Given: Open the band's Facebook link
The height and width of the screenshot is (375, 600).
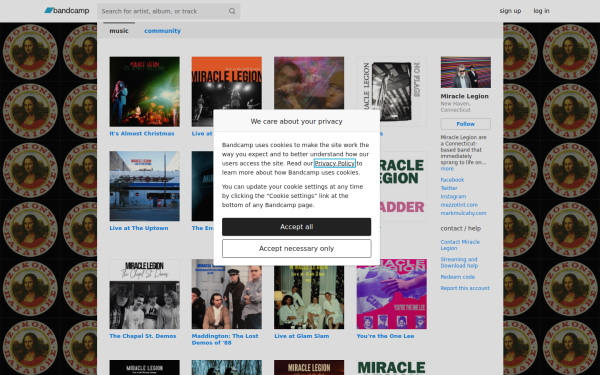Looking at the screenshot, I should 452,180.
